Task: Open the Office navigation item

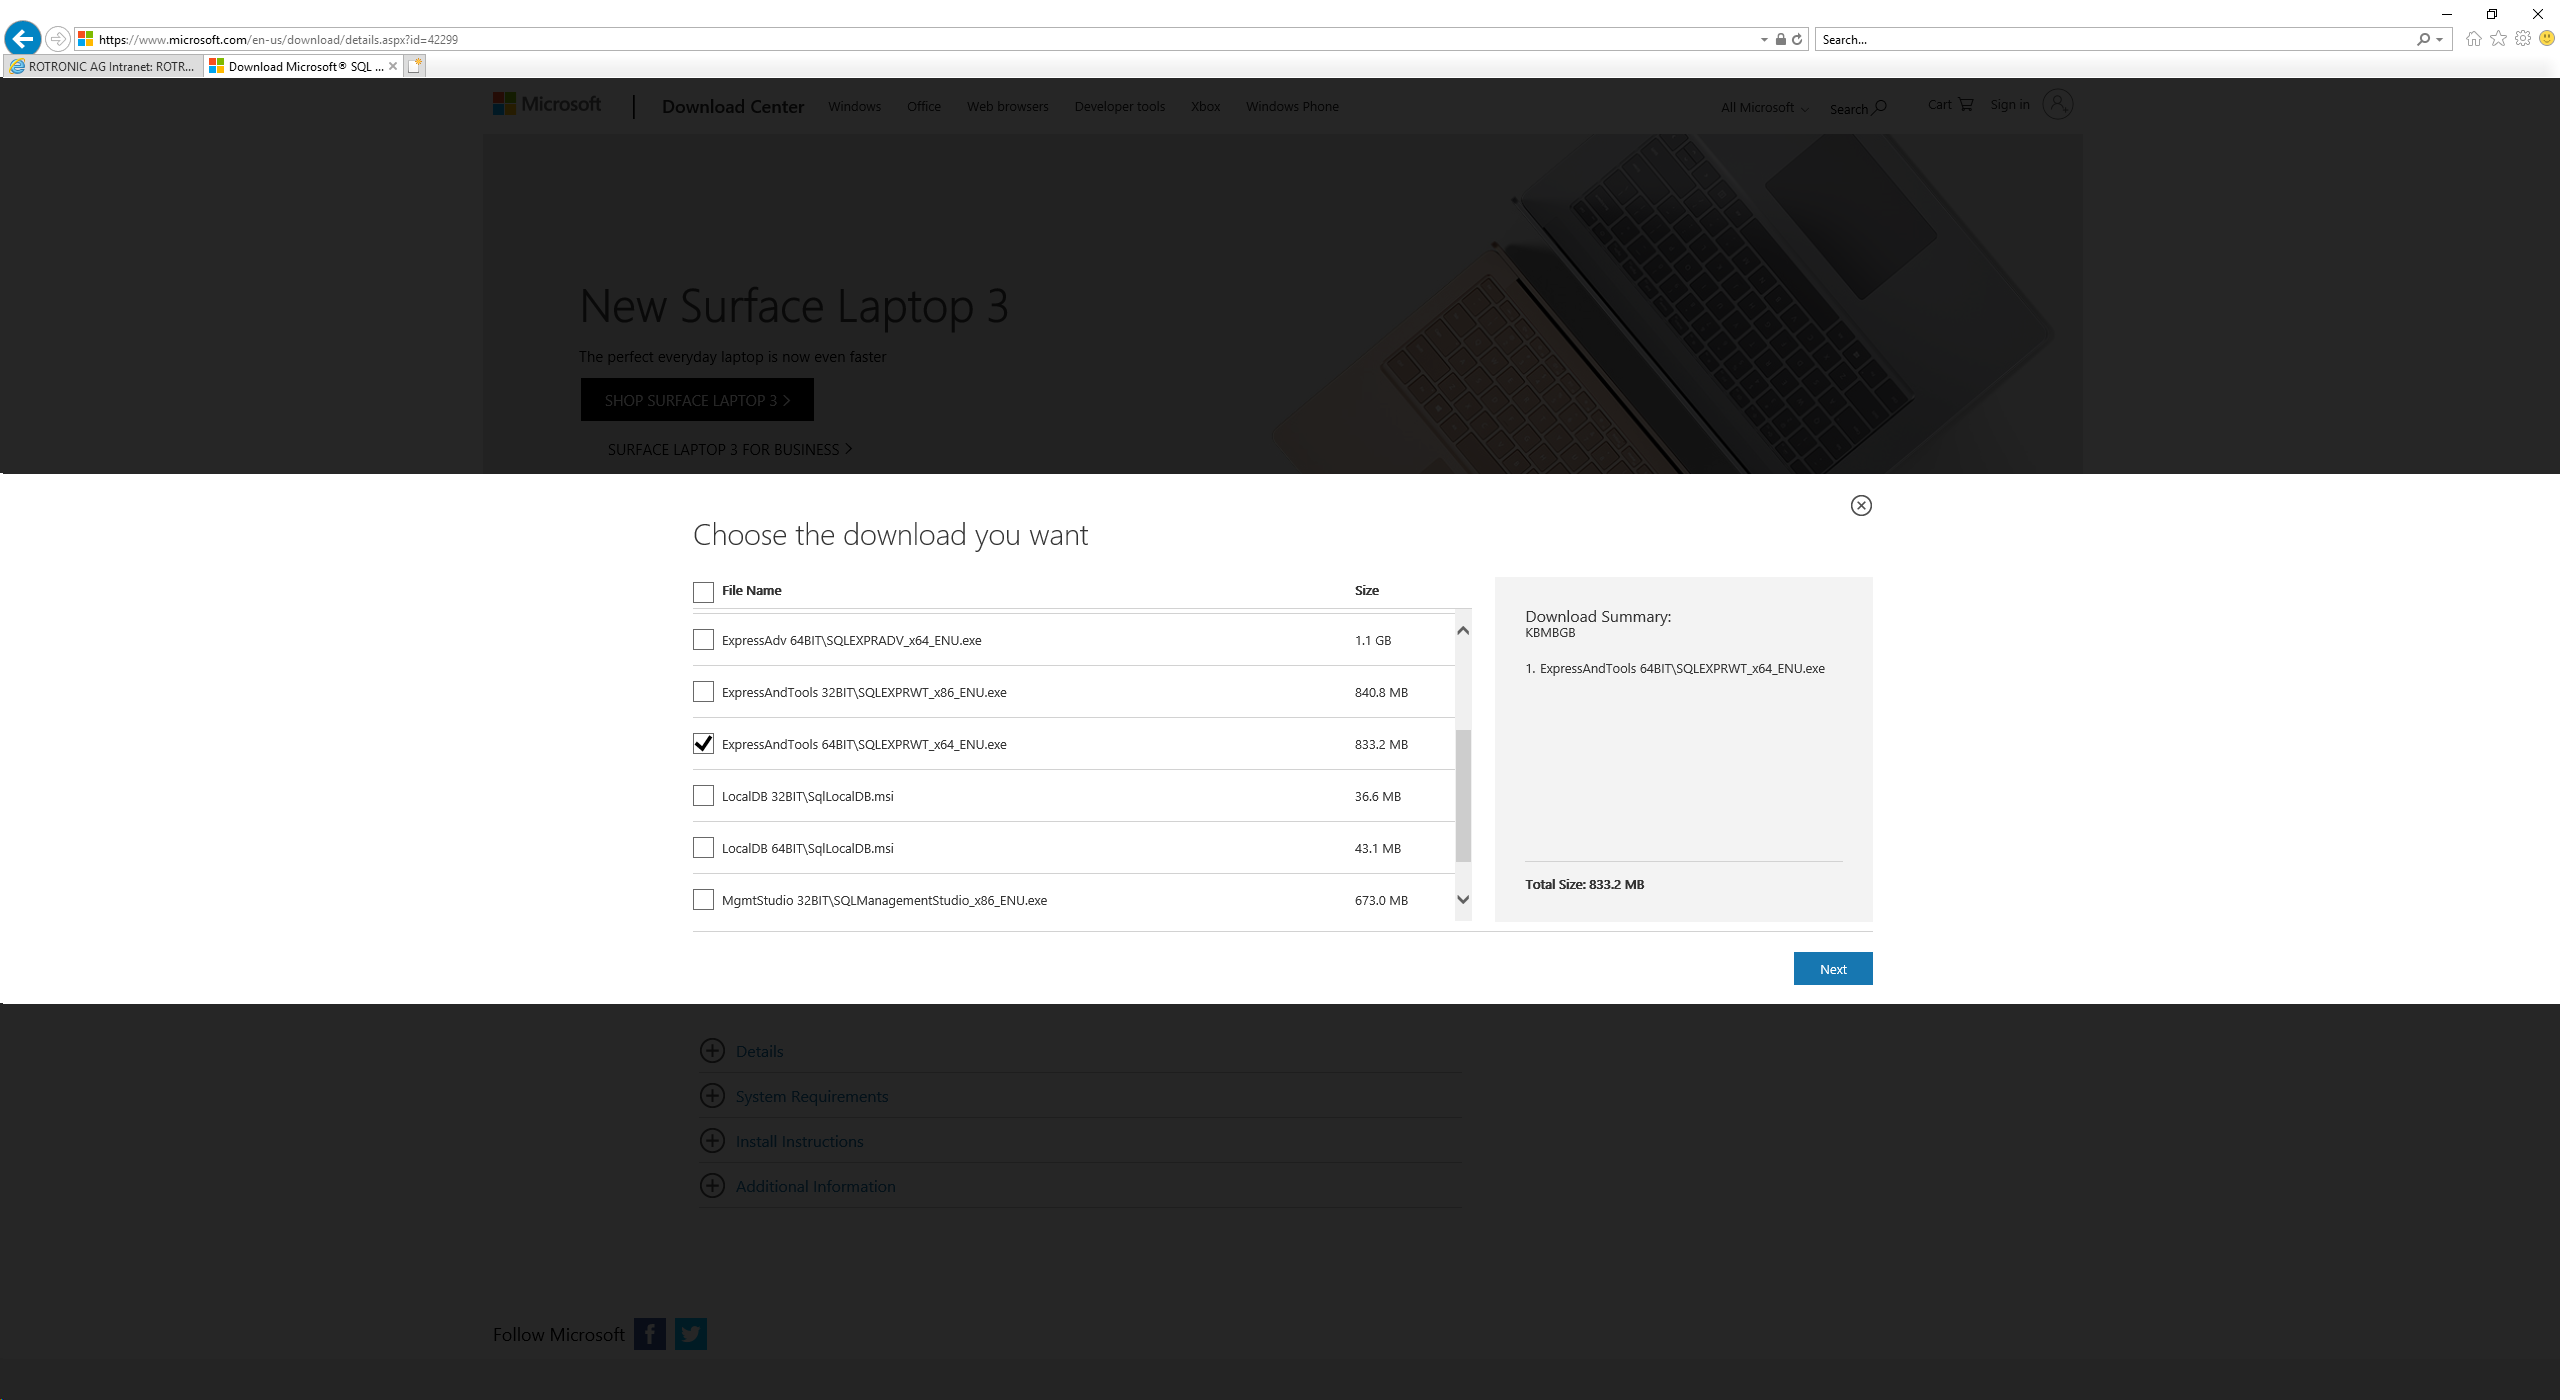Action: tap(923, 106)
